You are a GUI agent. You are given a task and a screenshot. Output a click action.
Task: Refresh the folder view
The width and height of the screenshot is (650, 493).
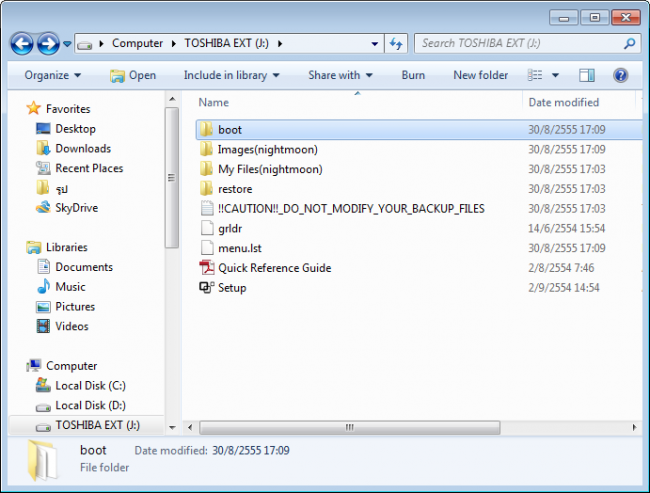click(x=396, y=44)
